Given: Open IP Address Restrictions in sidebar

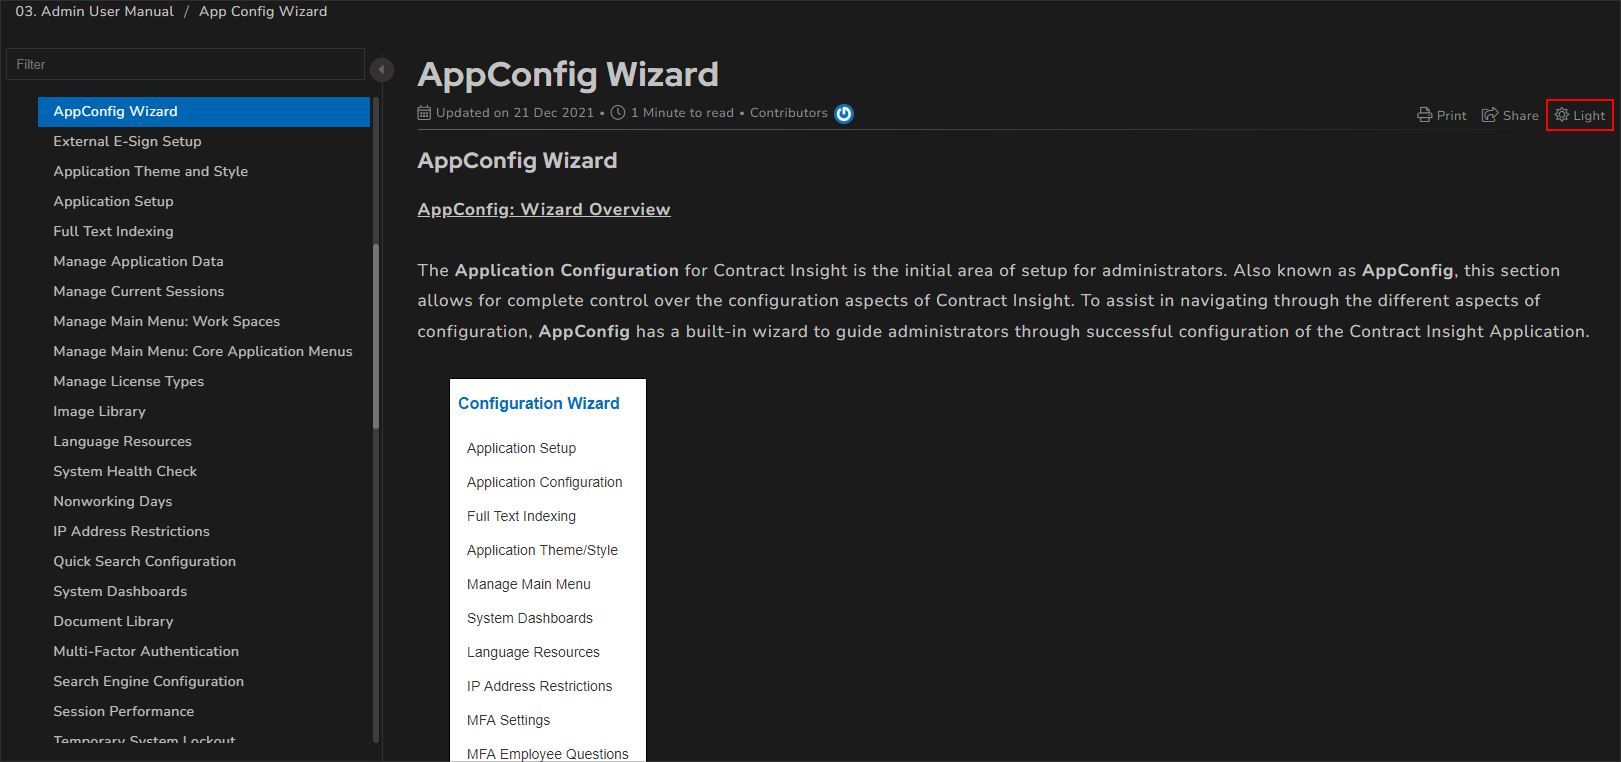Looking at the screenshot, I should coord(131,531).
